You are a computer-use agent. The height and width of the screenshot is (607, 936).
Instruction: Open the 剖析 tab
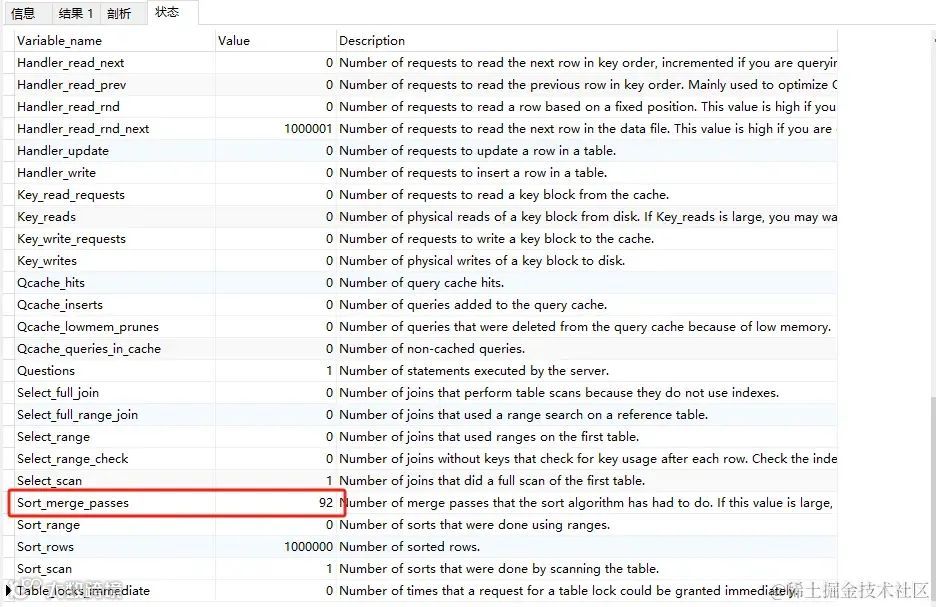[119, 13]
